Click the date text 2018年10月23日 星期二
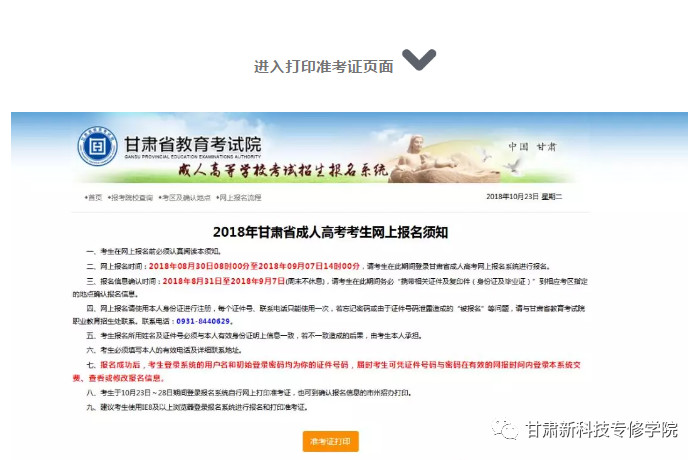Viewport: 700px width, 460px height. 524,197
